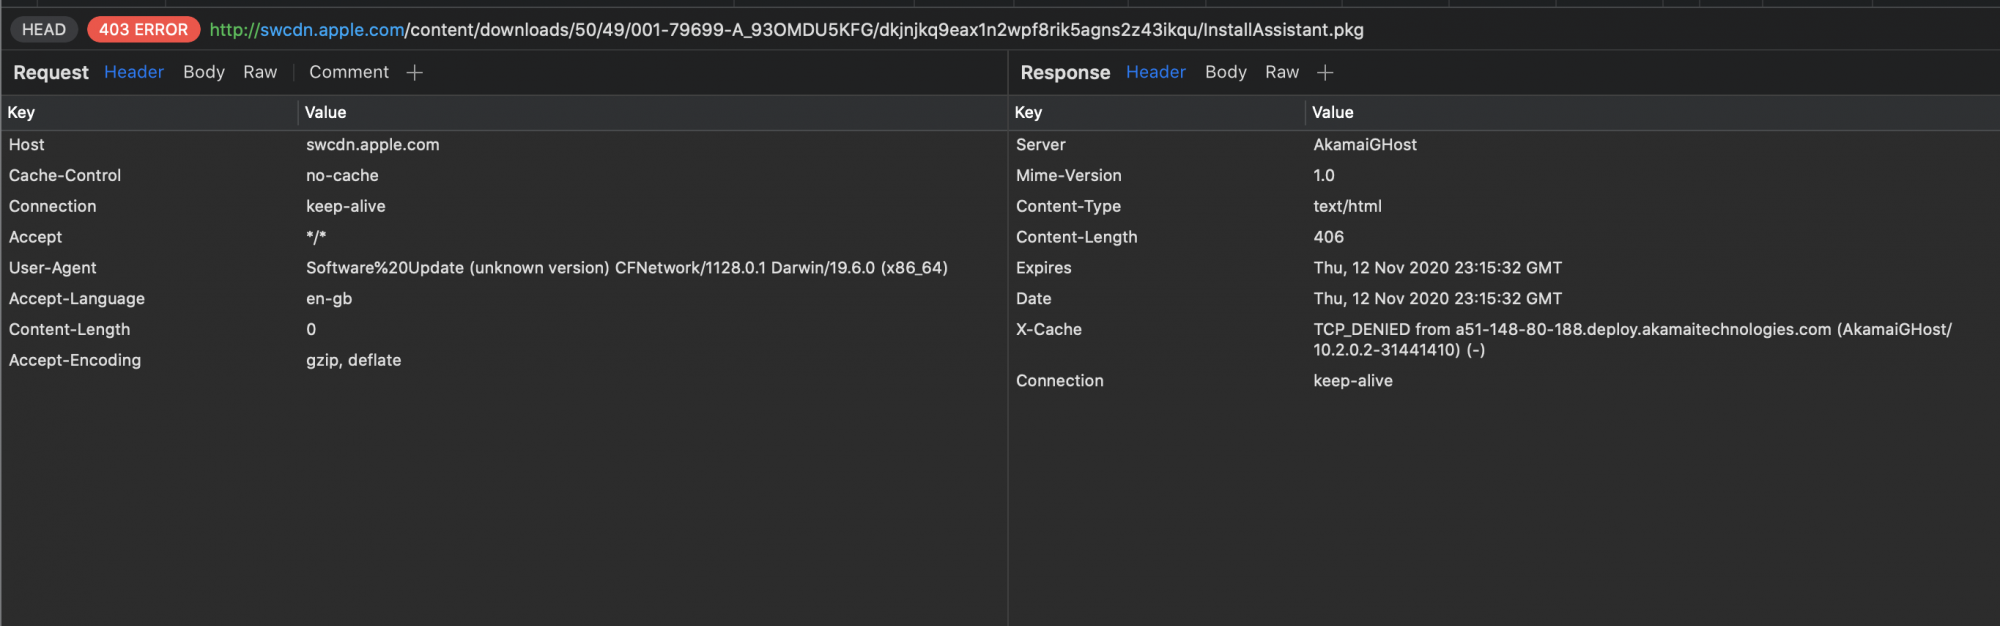View the Response Body tab

1225,72
